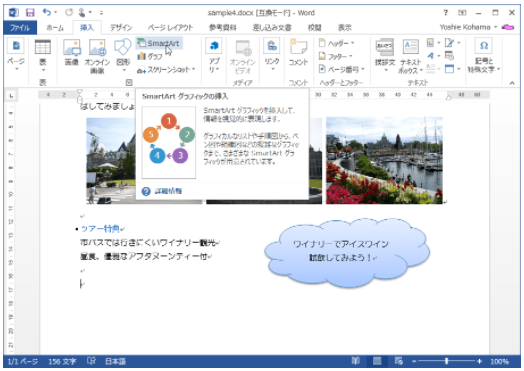
Task: Click the zoom out minus button
Action: click(x=414, y=361)
